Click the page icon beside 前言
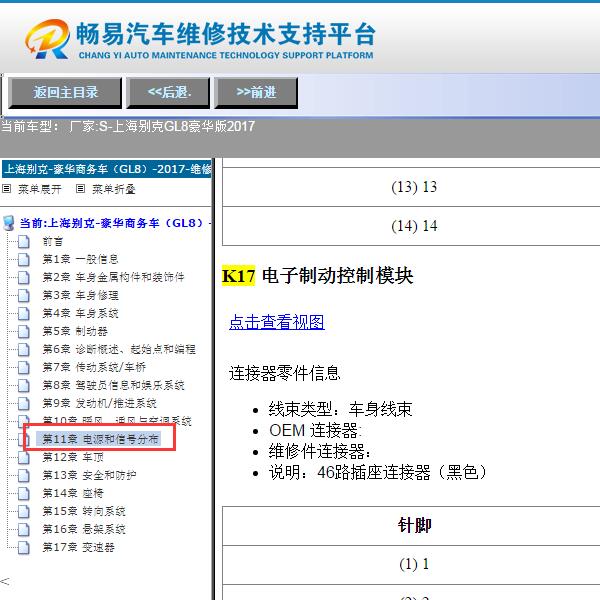The image size is (600, 600). 24,241
